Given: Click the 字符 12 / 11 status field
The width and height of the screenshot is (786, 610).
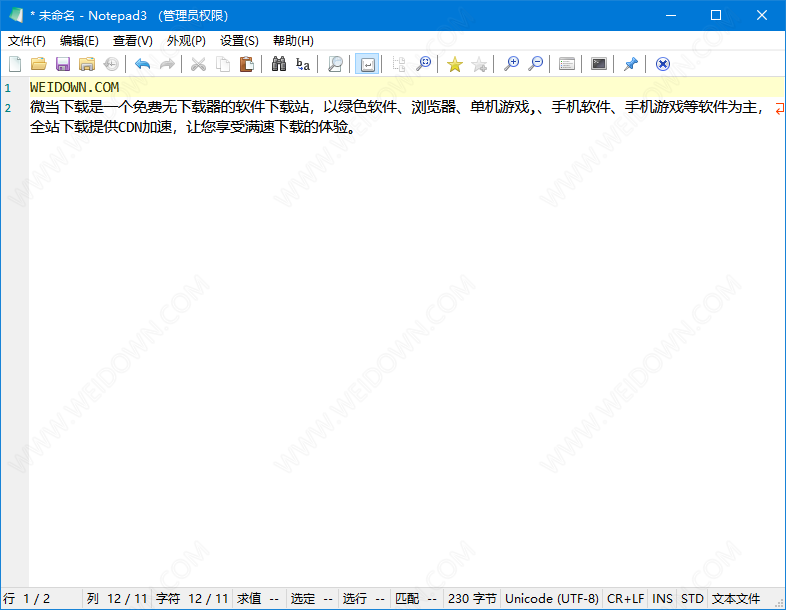Looking at the screenshot, I should coord(192,598).
